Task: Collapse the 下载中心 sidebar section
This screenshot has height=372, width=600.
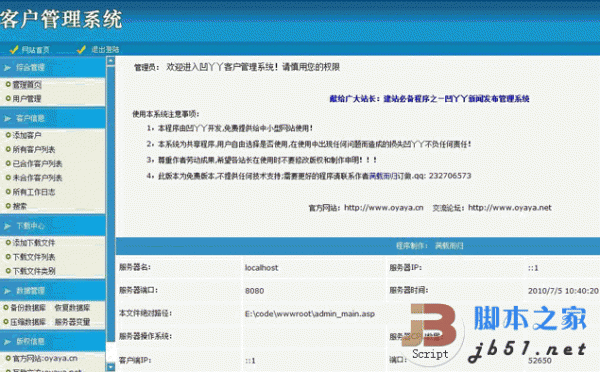Action: point(52,226)
